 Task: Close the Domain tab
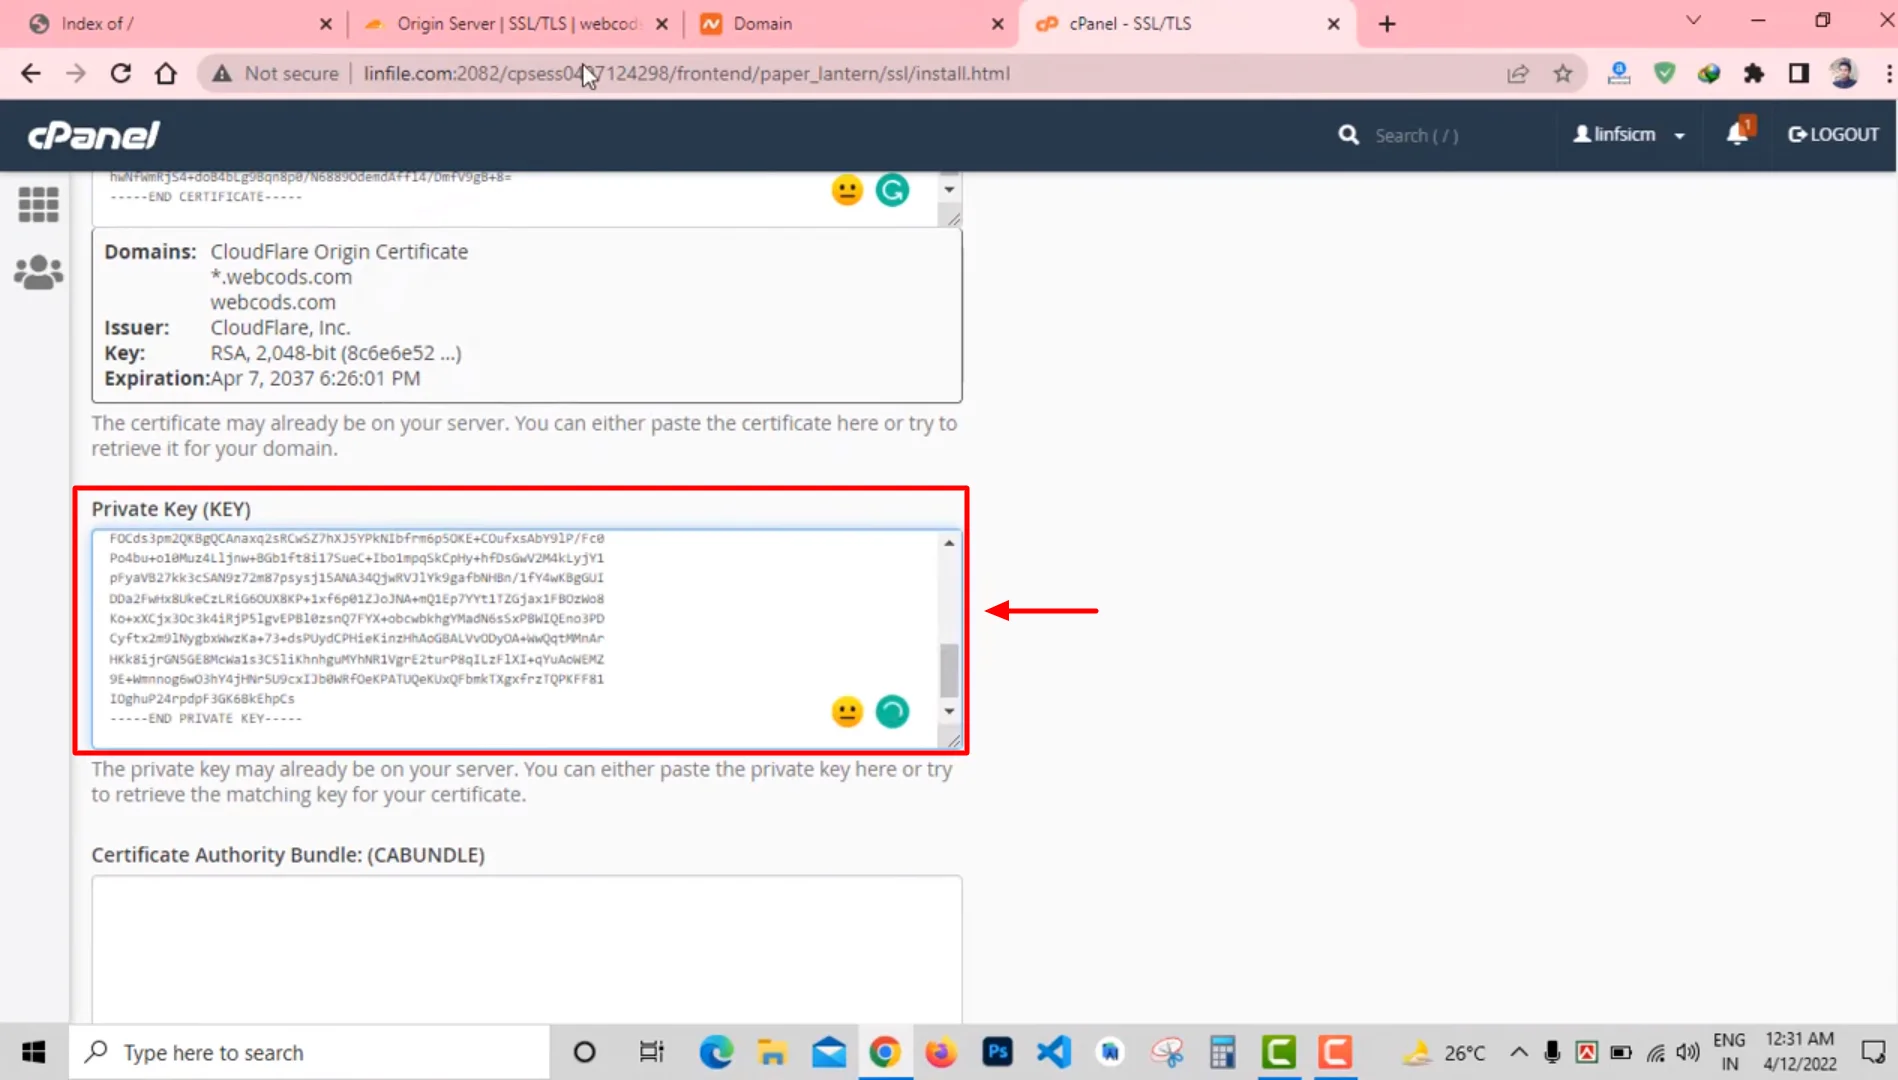pyautogui.click(x=997, y=24)
